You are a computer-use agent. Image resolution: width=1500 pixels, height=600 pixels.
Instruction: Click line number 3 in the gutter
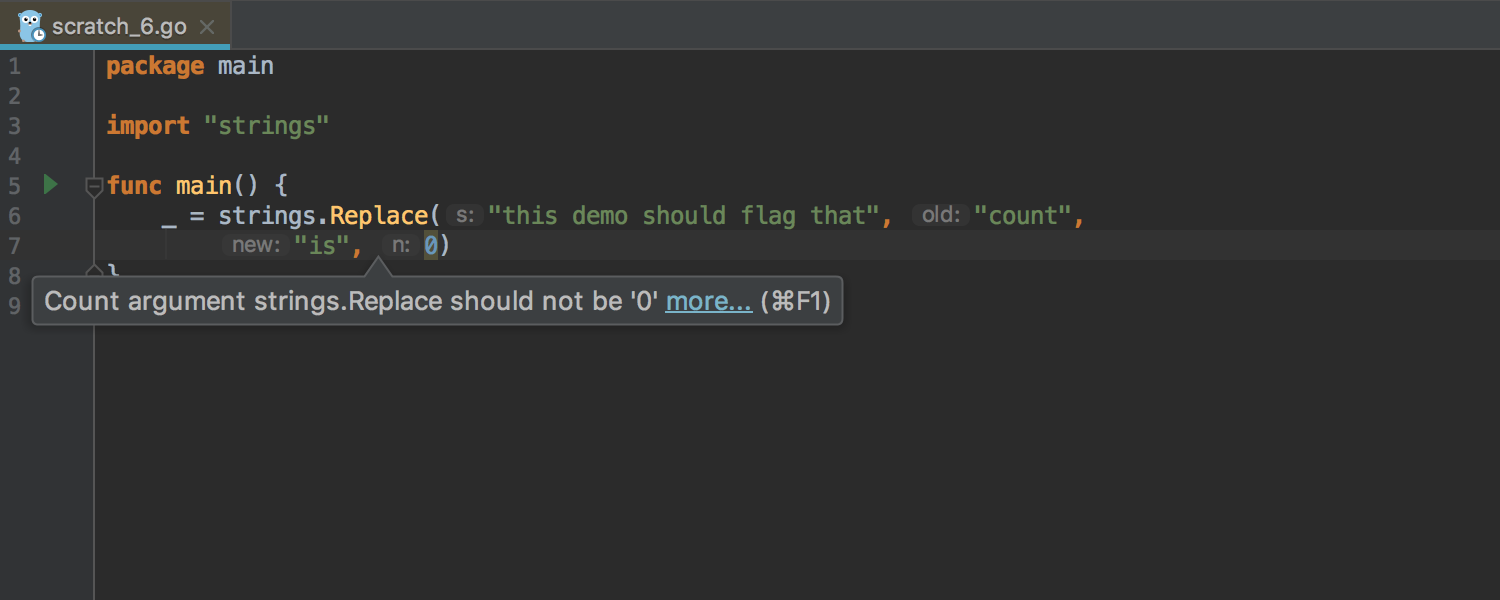pyautogui.click(x=14, y=126)
